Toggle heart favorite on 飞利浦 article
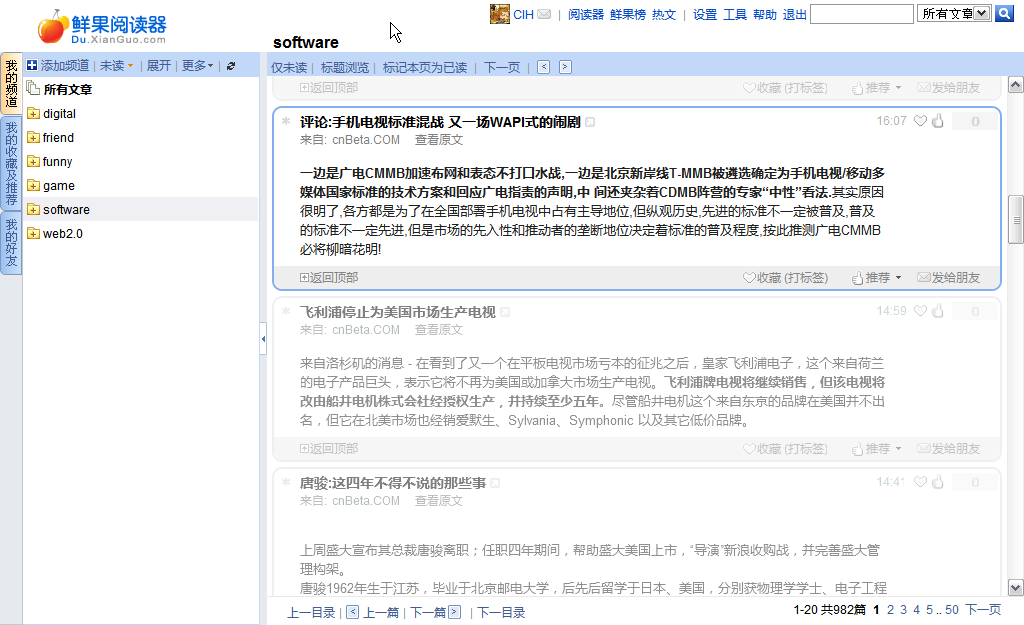The height and width of the screenshot is (625, 1024). point(919,311)
